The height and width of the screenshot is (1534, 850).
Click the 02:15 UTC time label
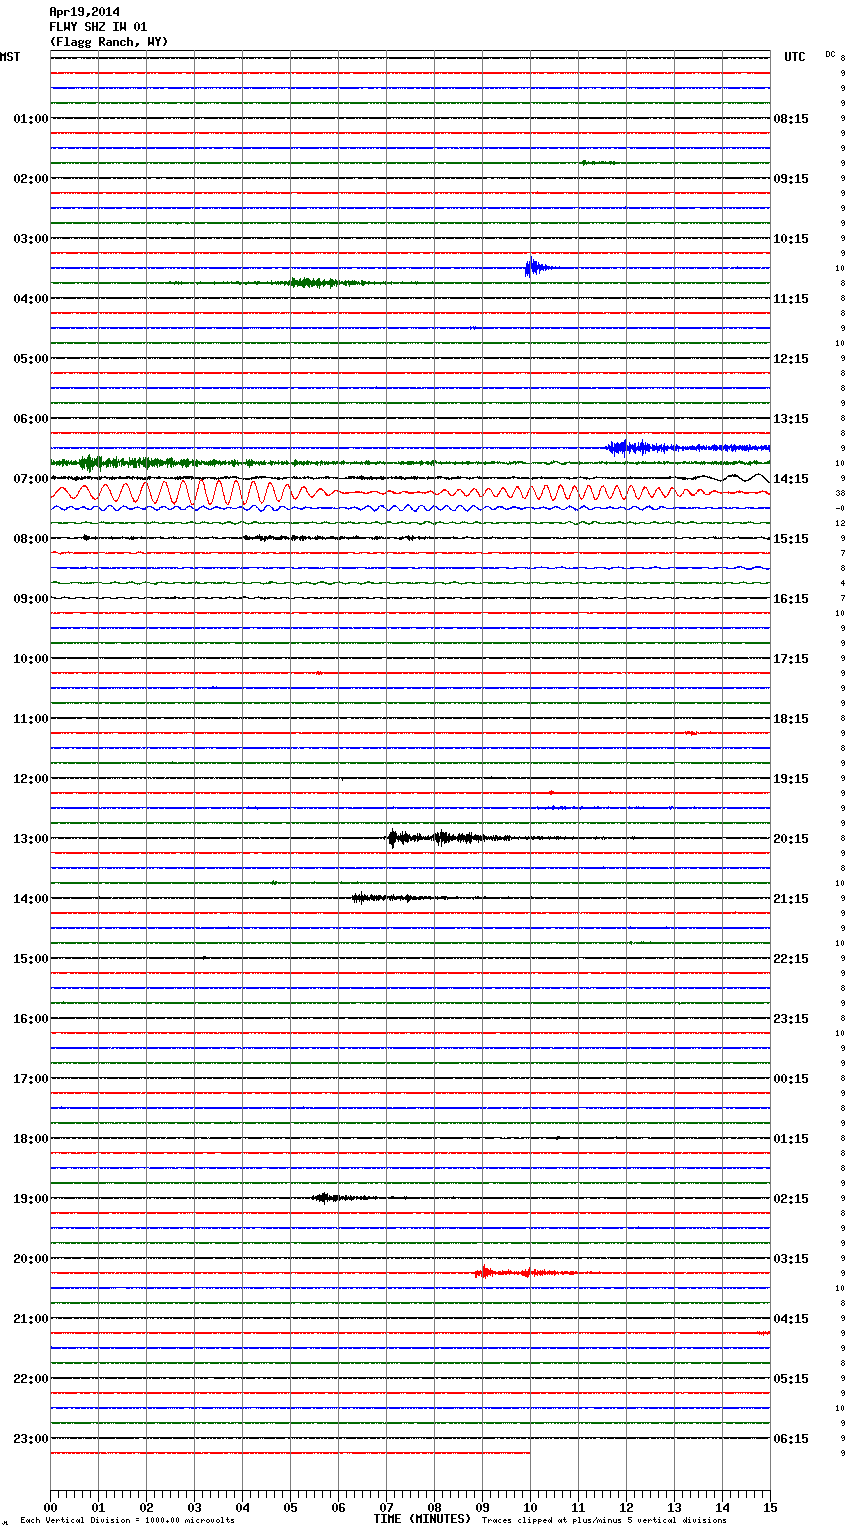(x=791, y=1199)
